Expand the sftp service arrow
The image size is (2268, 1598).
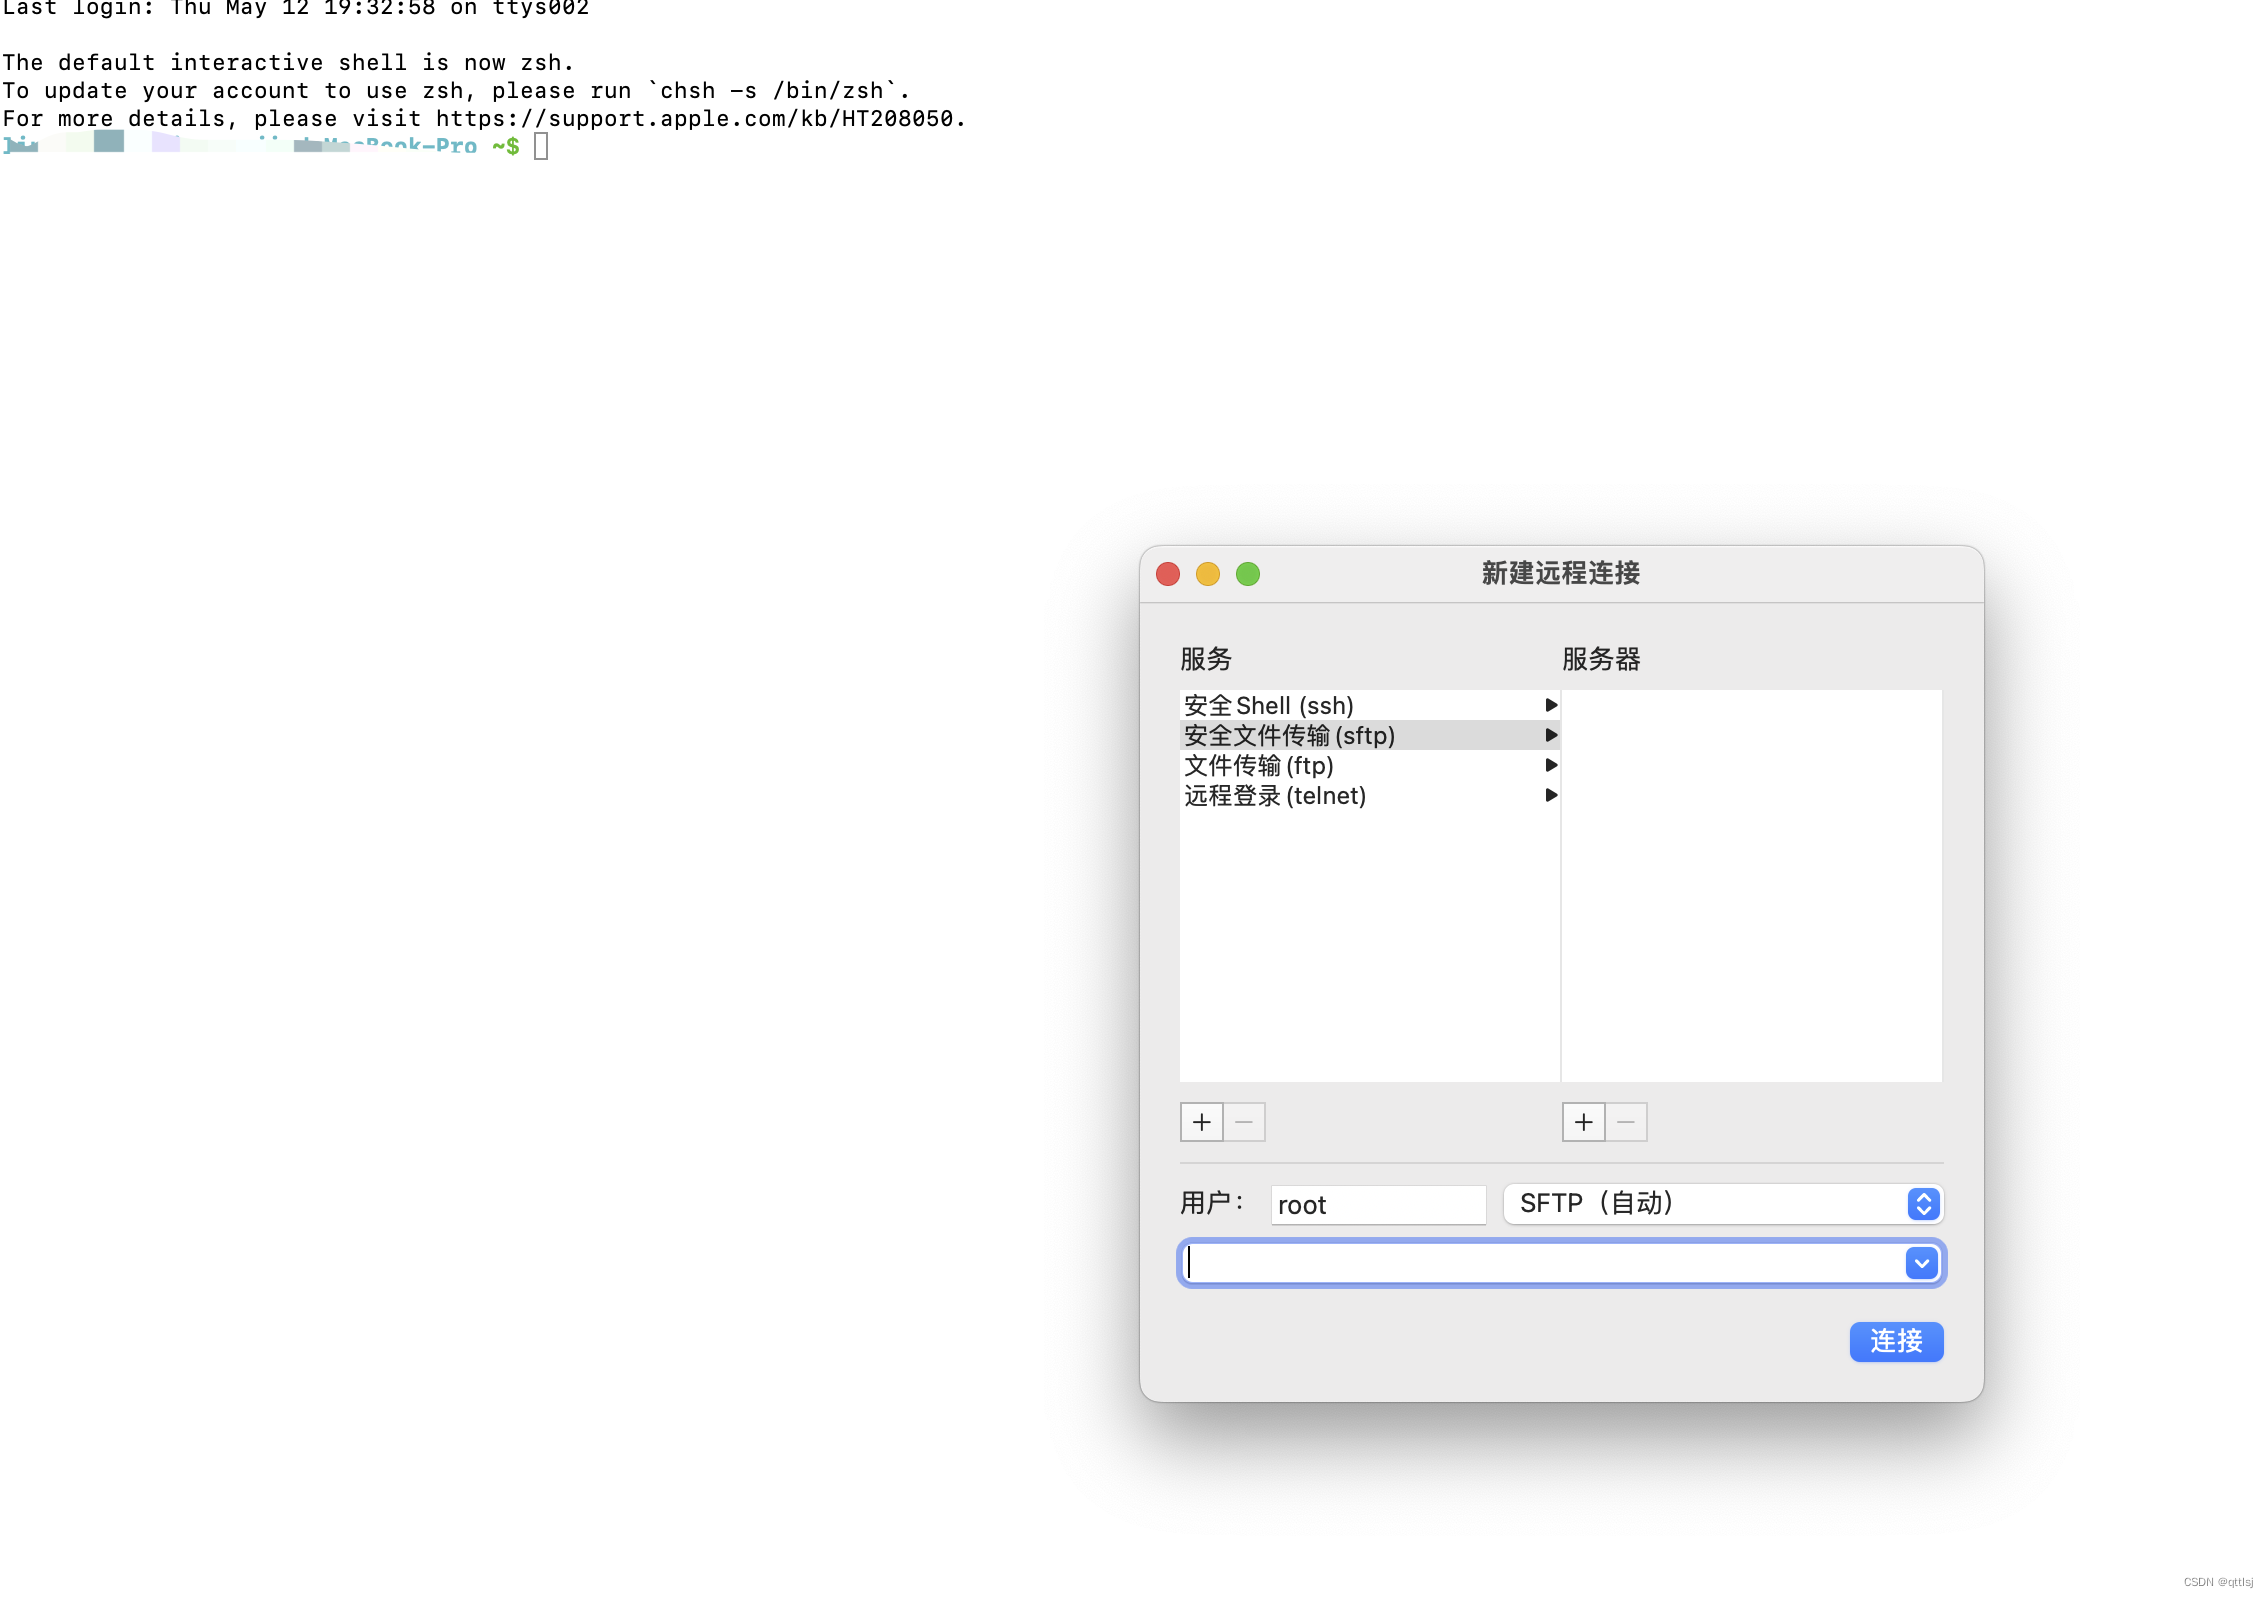tap(1551, 735)
